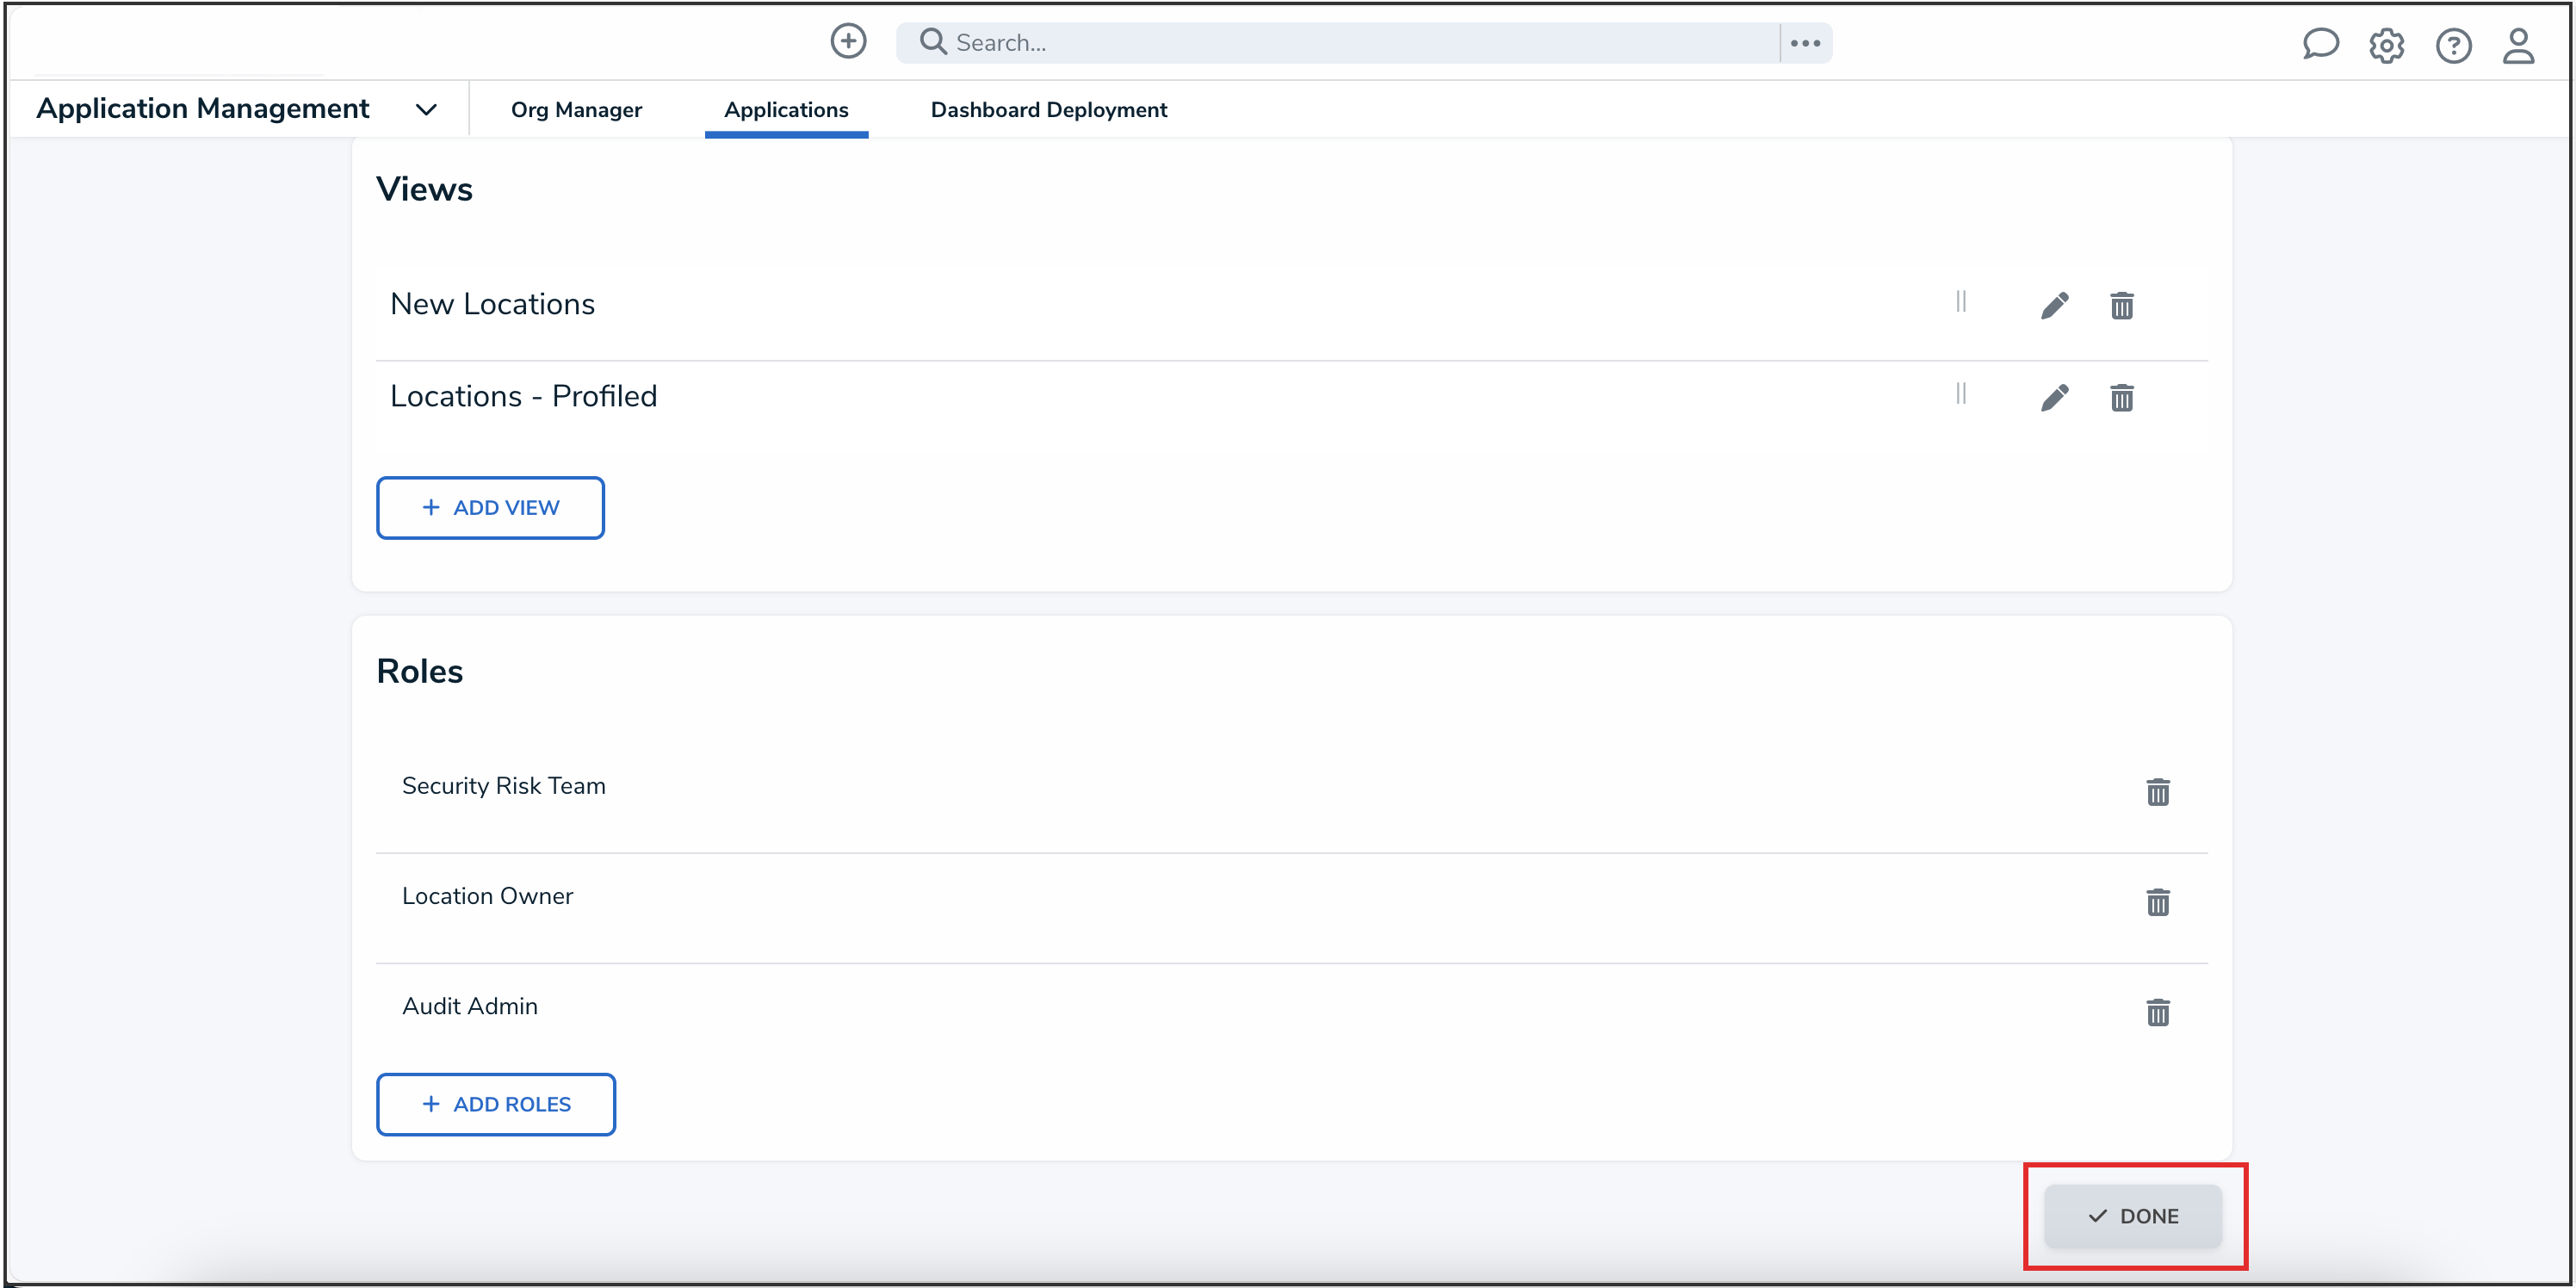Click the plus circle create icon
Viewport: 2576px width, 1288px height.
click(x=848, y=41)
